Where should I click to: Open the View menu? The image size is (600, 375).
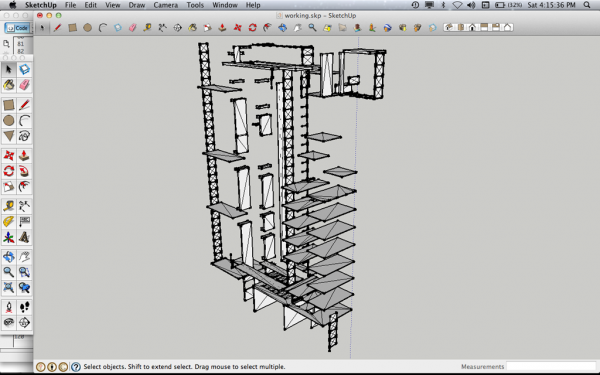112,5
